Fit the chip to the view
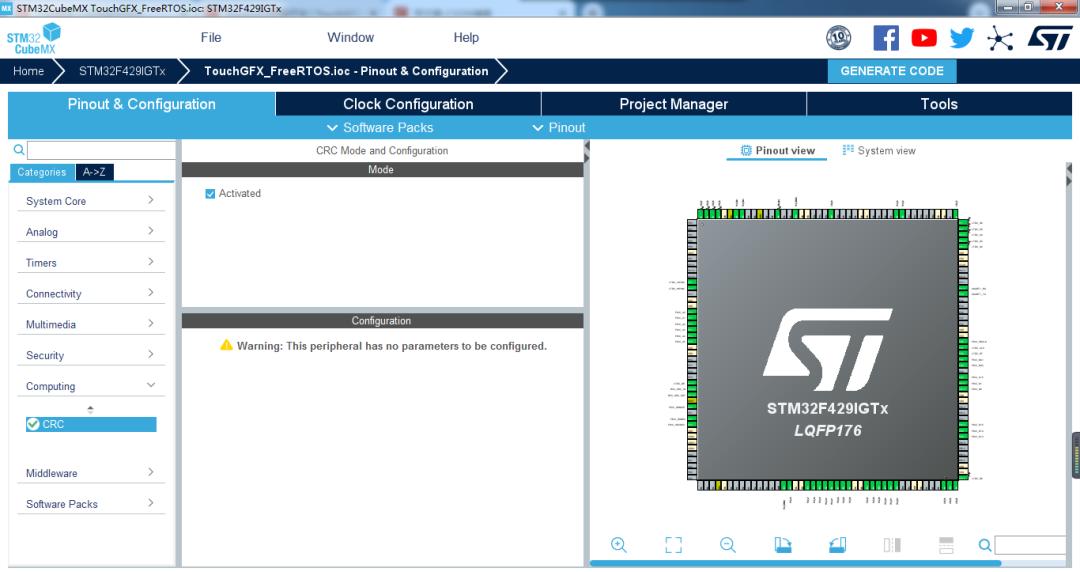Image resolution: width=1080 pixels, height=572 pixels. pos(674,545)
